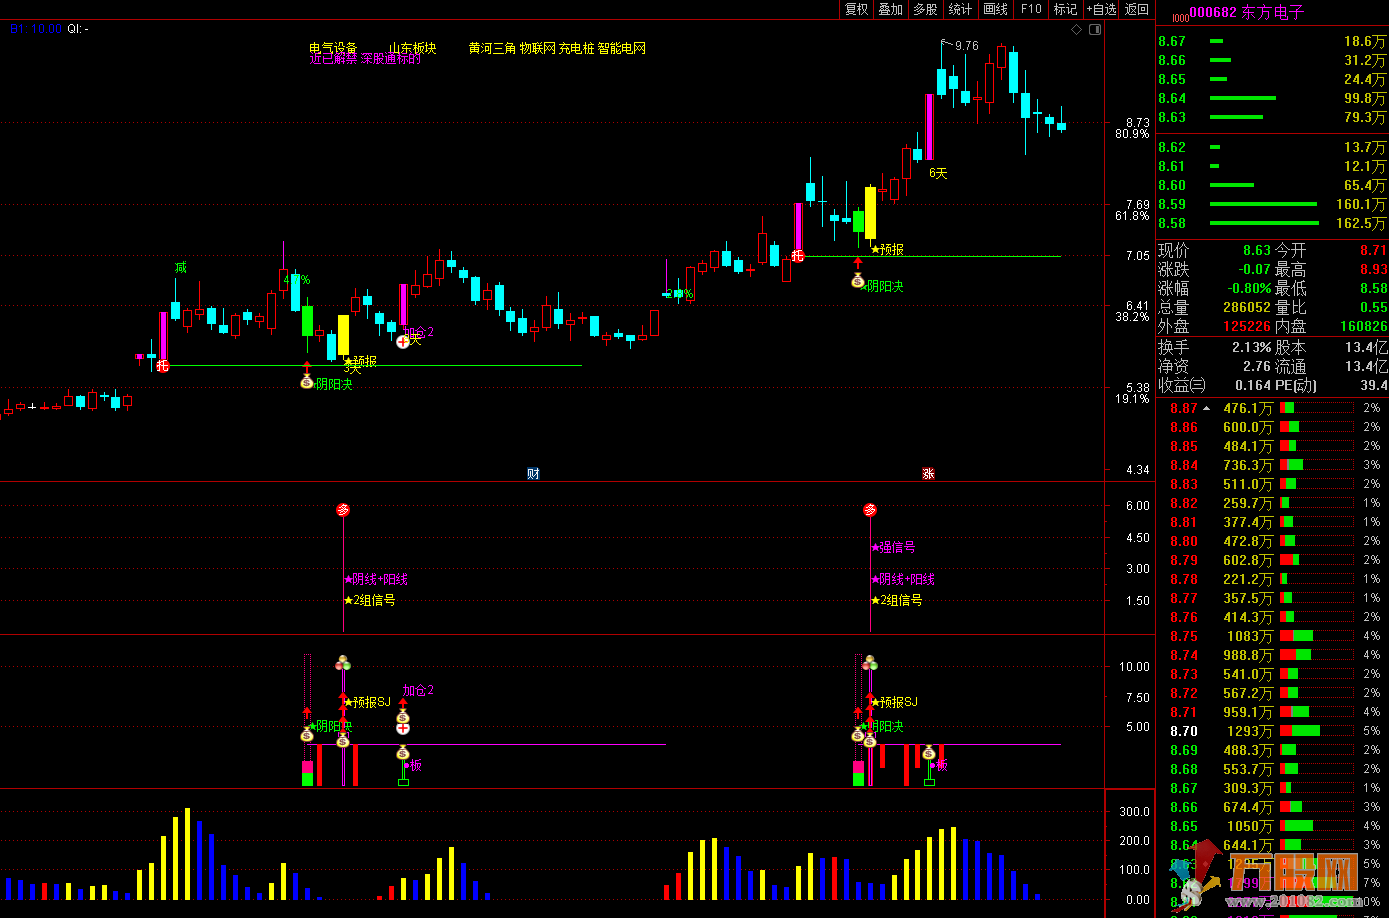
Task: Click the red 托 marker on the white line
Action: (163, 366)
